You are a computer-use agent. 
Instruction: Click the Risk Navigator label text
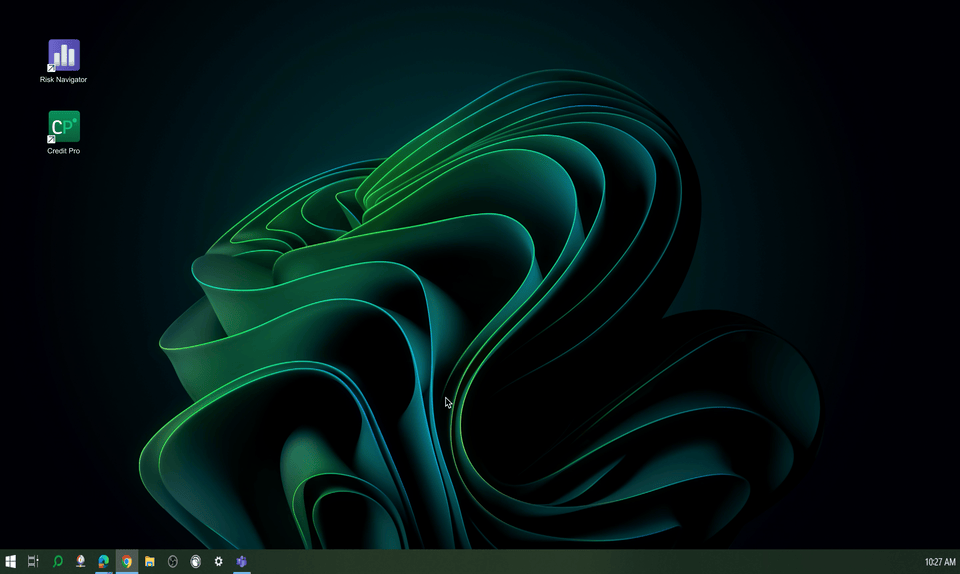pyautogui.click(x=64, y=80)
